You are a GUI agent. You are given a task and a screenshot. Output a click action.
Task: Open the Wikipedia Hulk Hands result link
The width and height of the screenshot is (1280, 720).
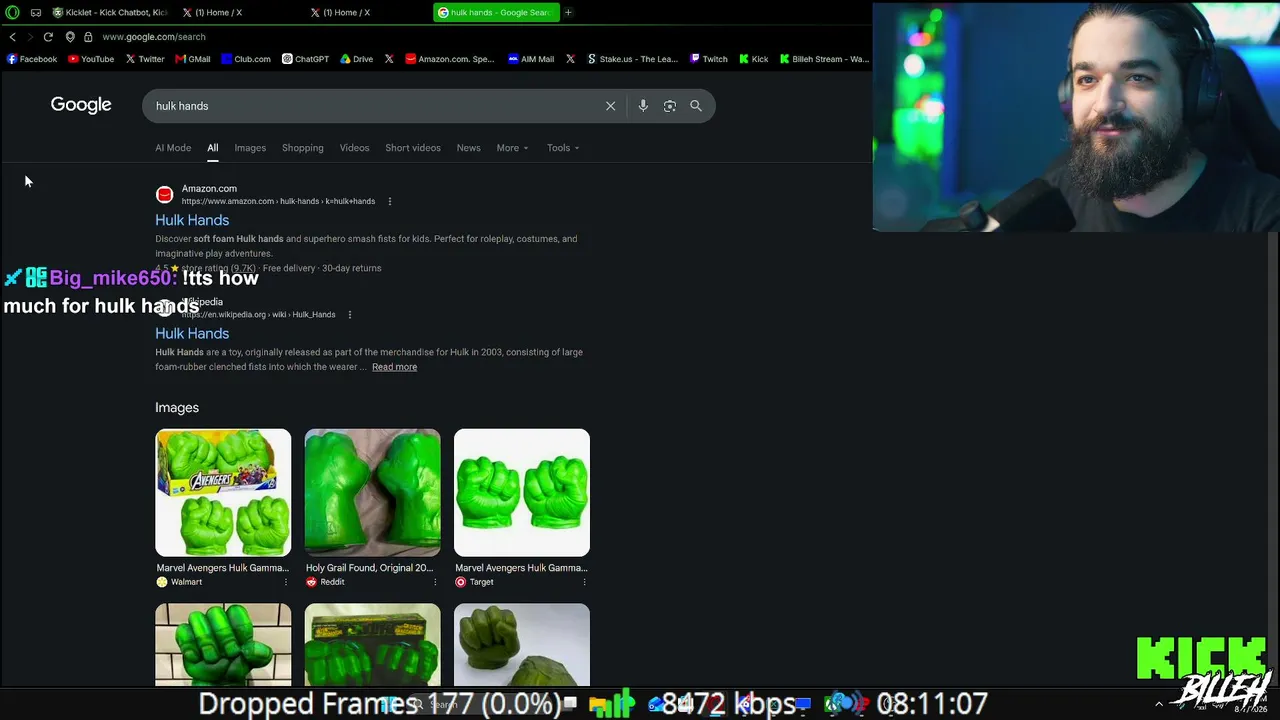coord(192,334)
